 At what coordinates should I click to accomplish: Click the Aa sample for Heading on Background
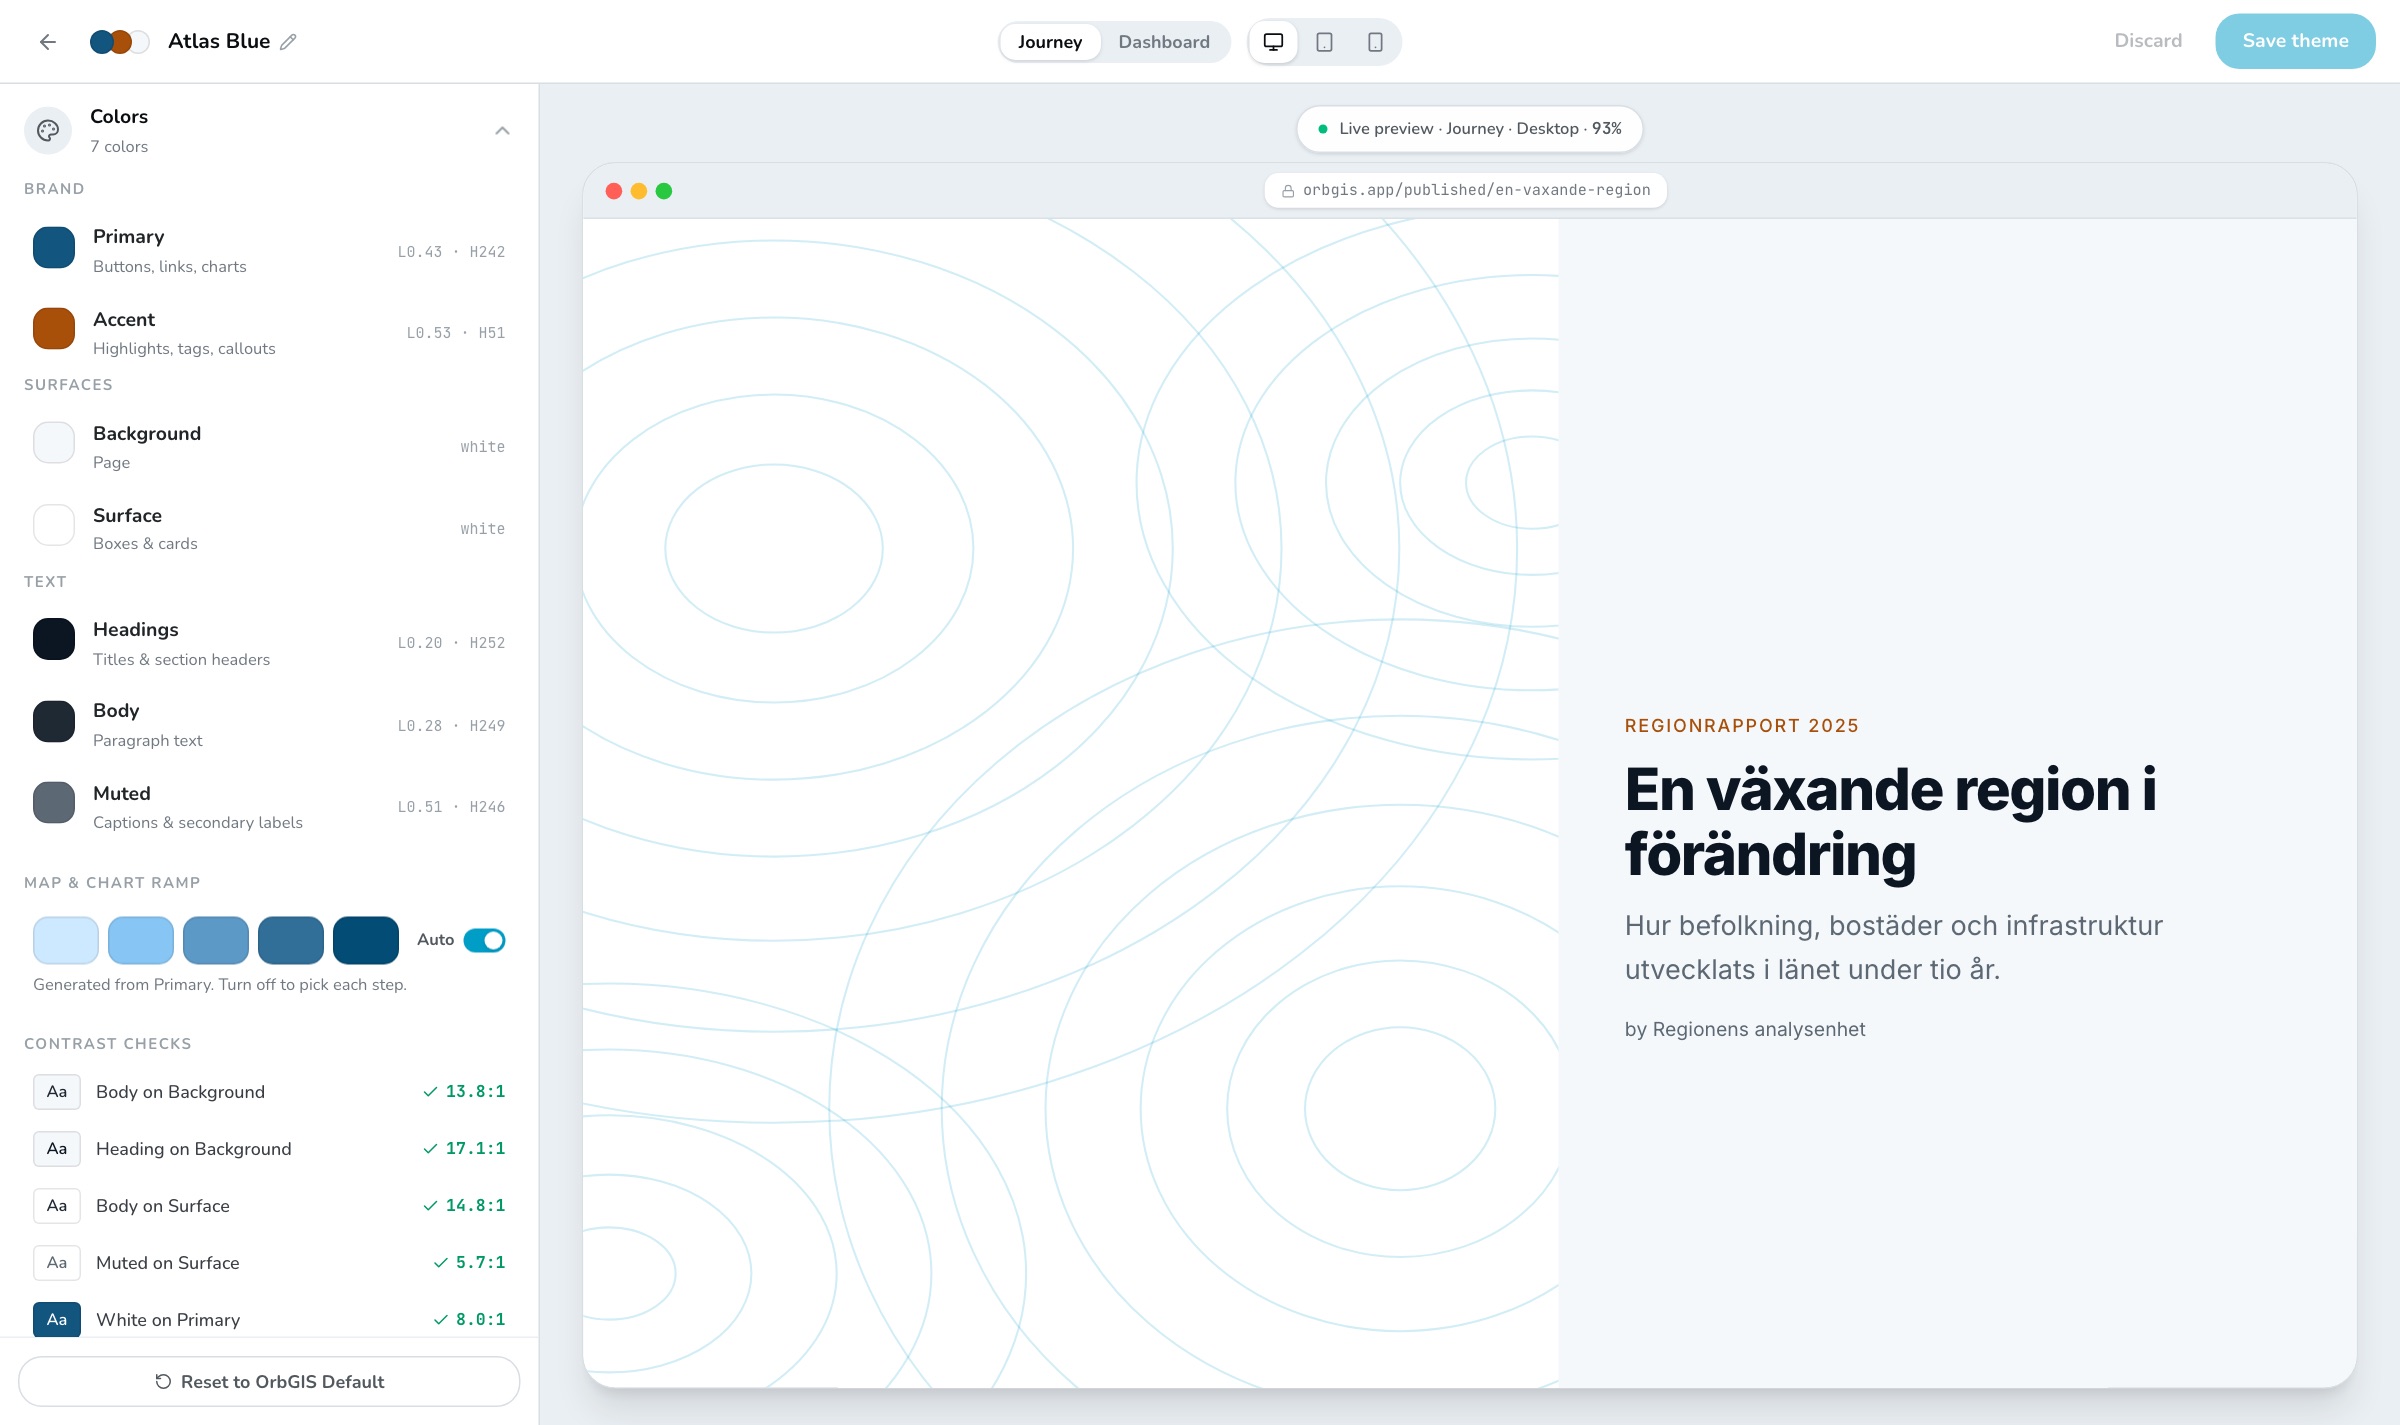pos(57,1149)
